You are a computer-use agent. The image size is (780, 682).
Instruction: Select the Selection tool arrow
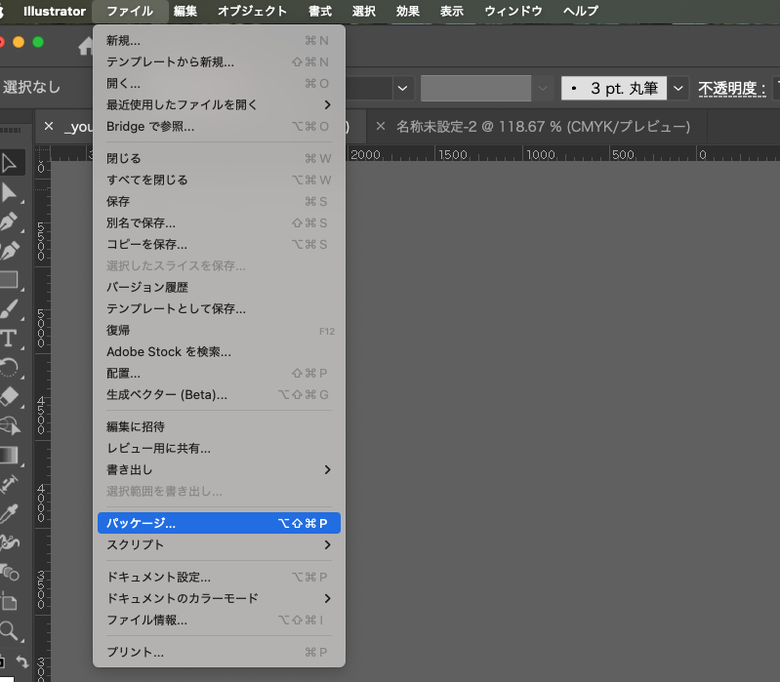[9, 163]
